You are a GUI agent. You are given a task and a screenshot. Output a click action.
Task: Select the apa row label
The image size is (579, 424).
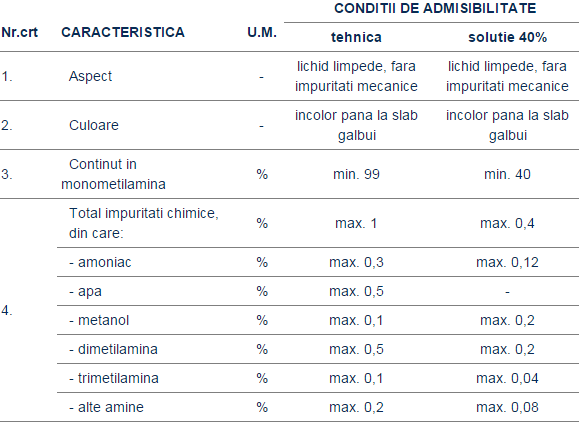(x=85, y=291)
